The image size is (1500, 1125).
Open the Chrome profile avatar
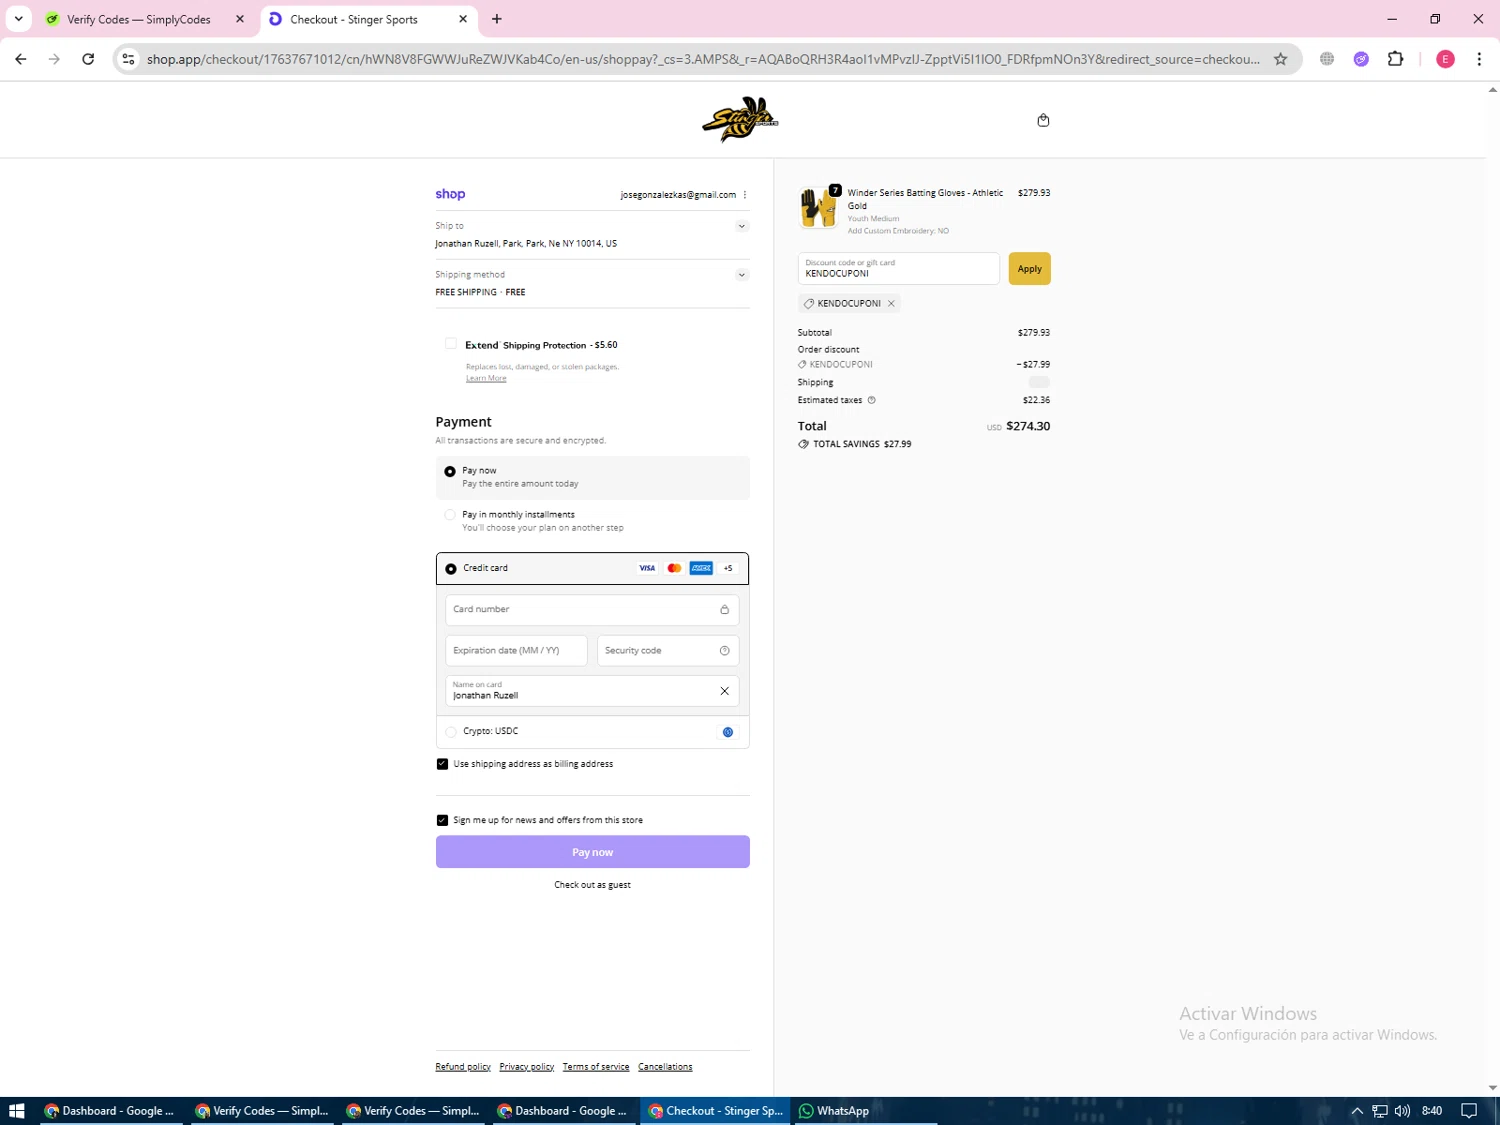1445,59
